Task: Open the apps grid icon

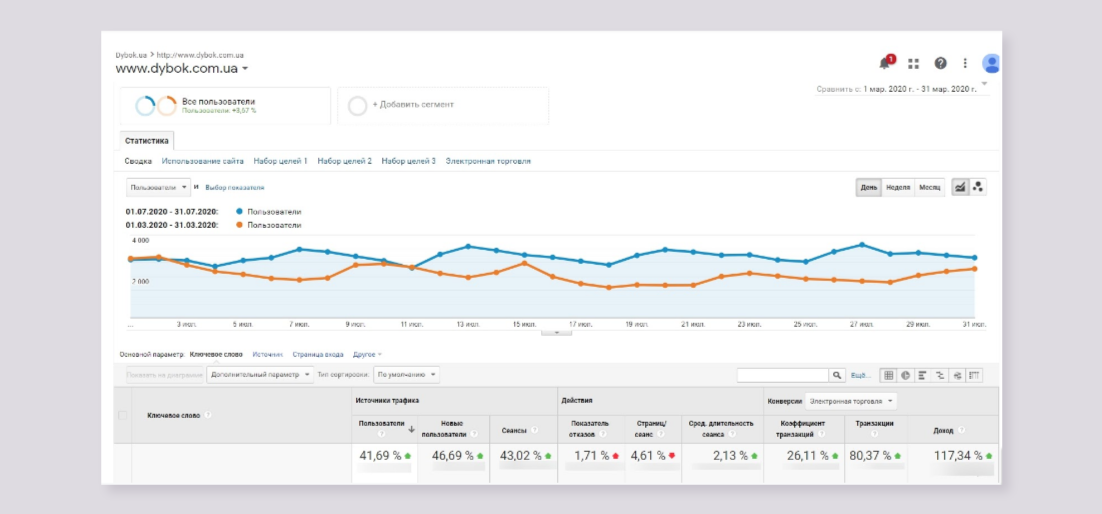Action: [x=913, y=64]
